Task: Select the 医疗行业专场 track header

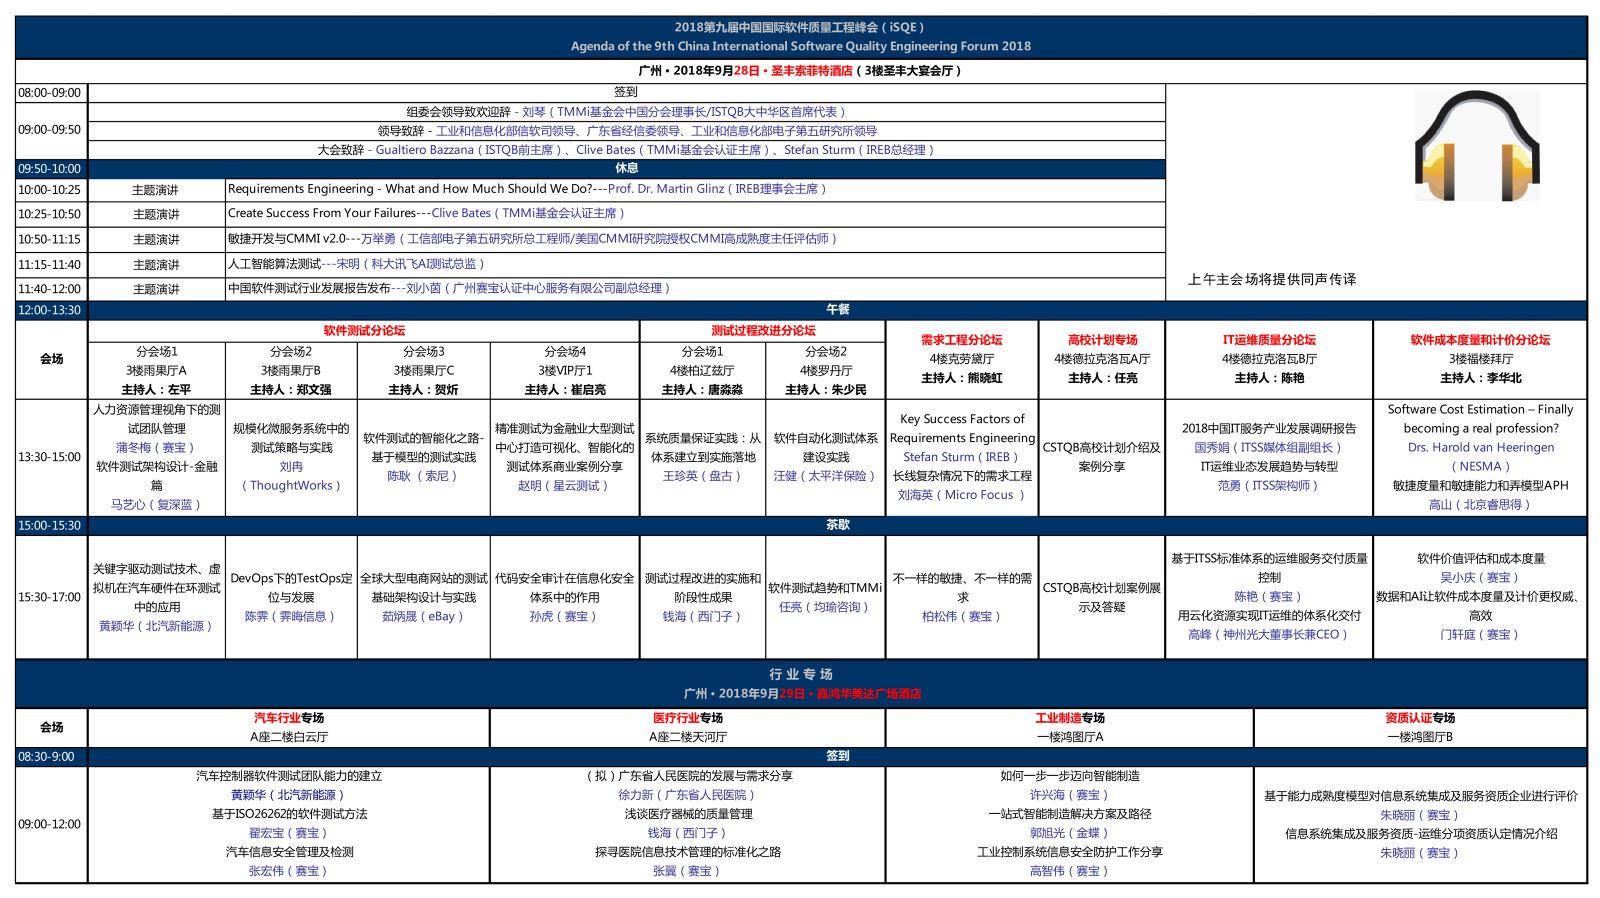Action: click(x=688, y=718)
